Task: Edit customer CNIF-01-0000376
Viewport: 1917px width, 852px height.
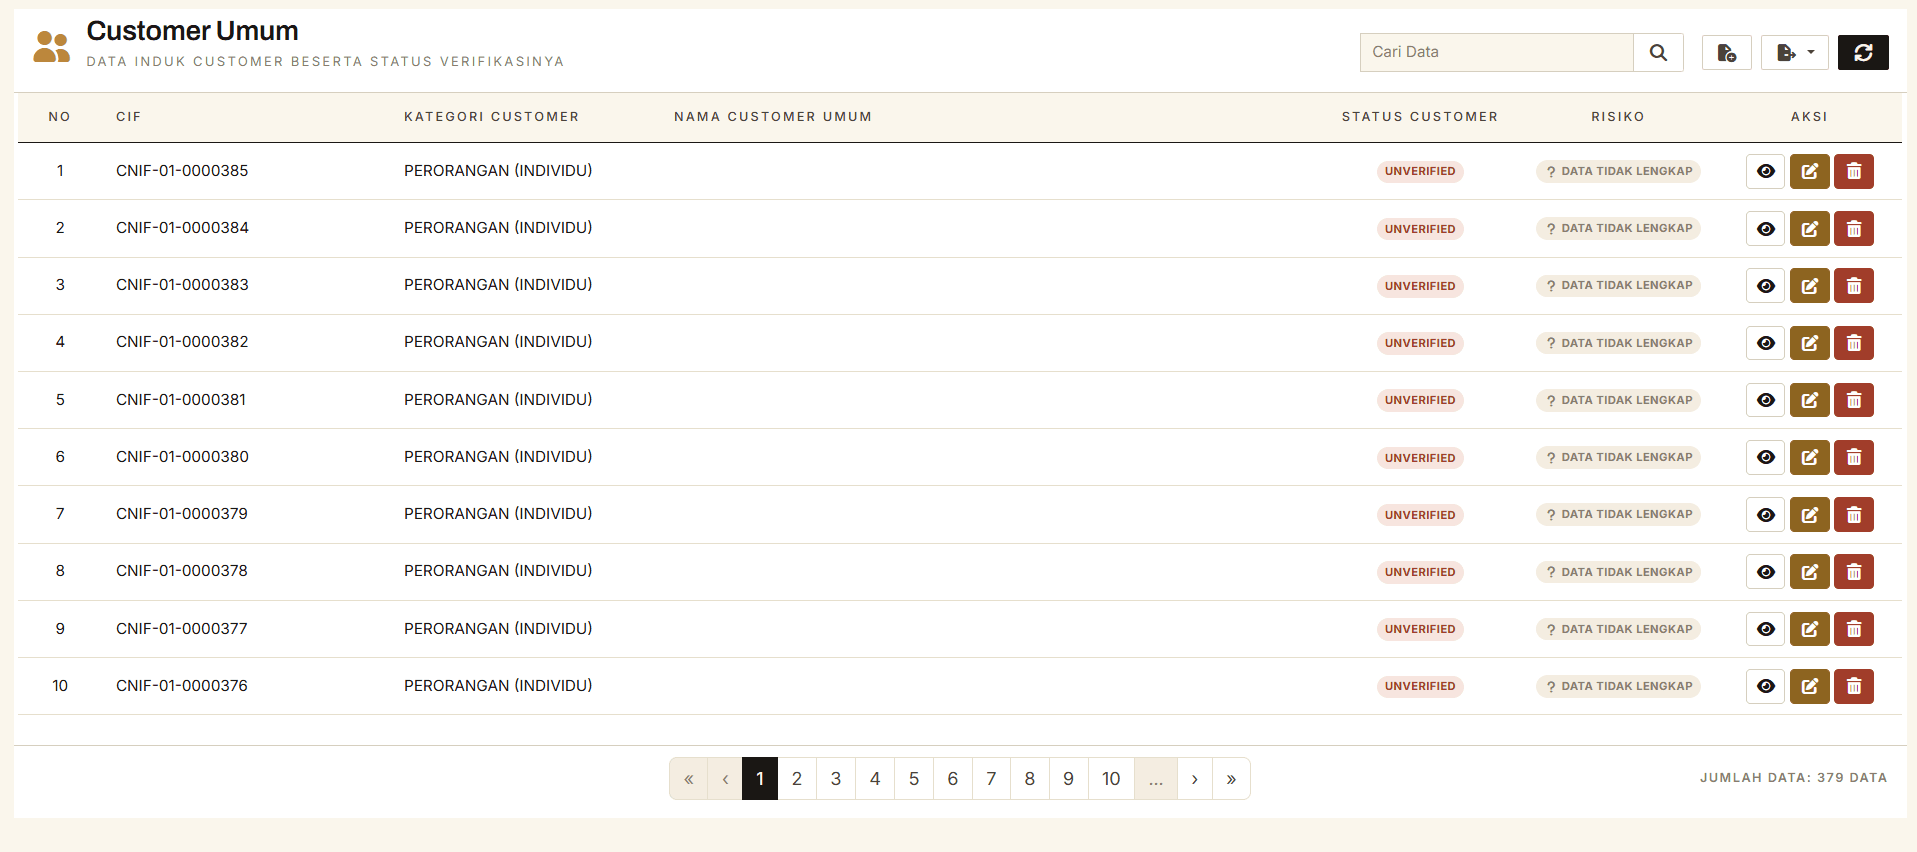Action: tap(1810, 686)
